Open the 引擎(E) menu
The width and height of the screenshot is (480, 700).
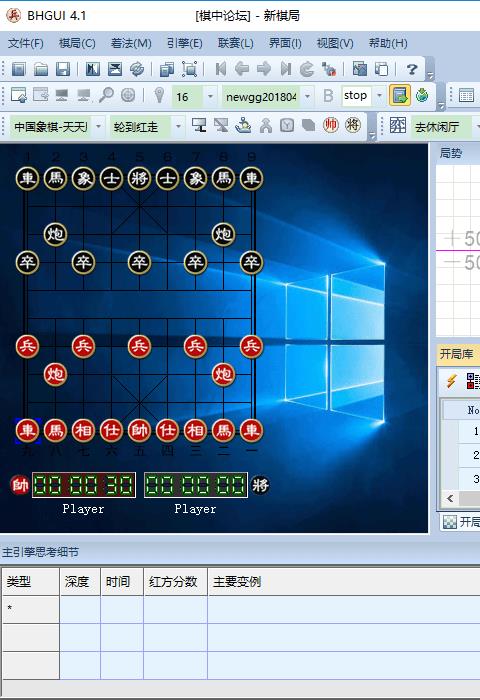coord(184,43)
